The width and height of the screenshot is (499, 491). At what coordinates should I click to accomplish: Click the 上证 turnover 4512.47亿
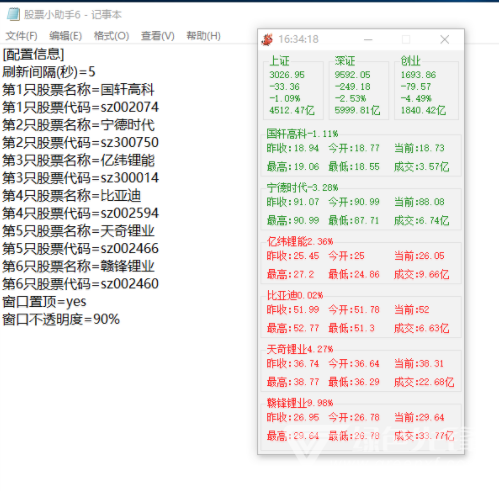point(292,110)
